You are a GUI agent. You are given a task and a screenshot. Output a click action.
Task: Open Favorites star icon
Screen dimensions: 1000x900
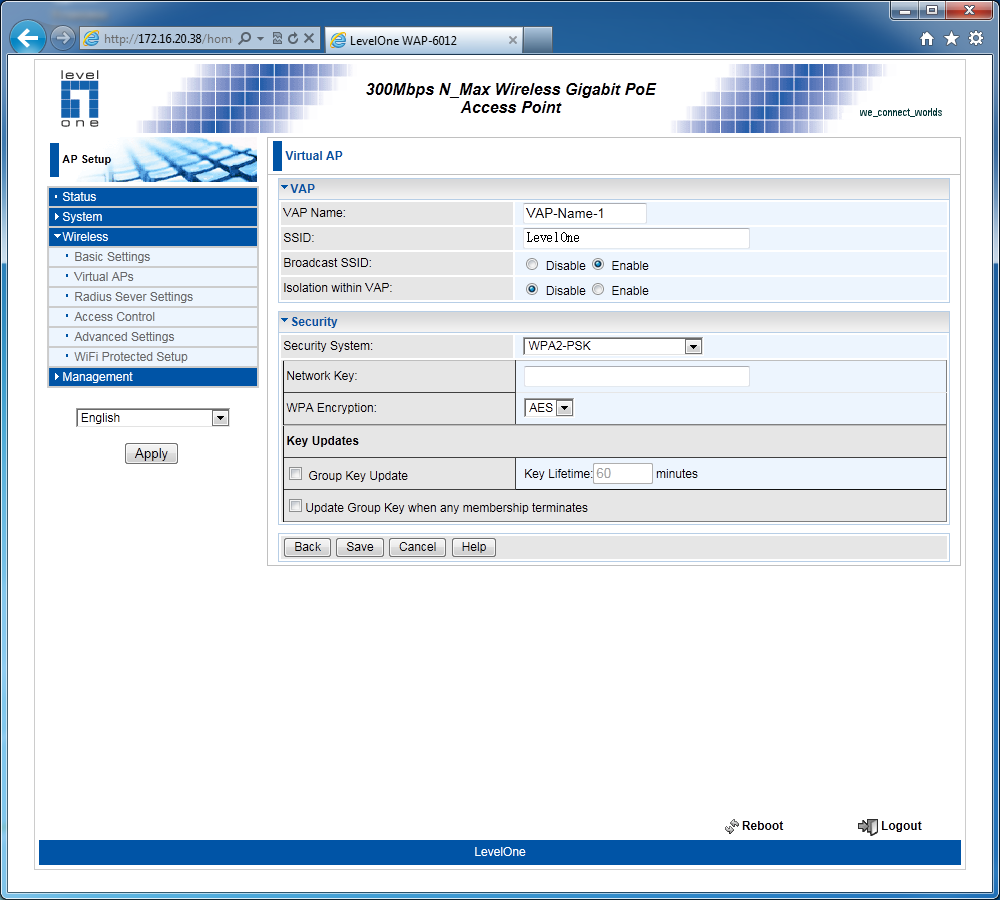(x=951, y=39)
